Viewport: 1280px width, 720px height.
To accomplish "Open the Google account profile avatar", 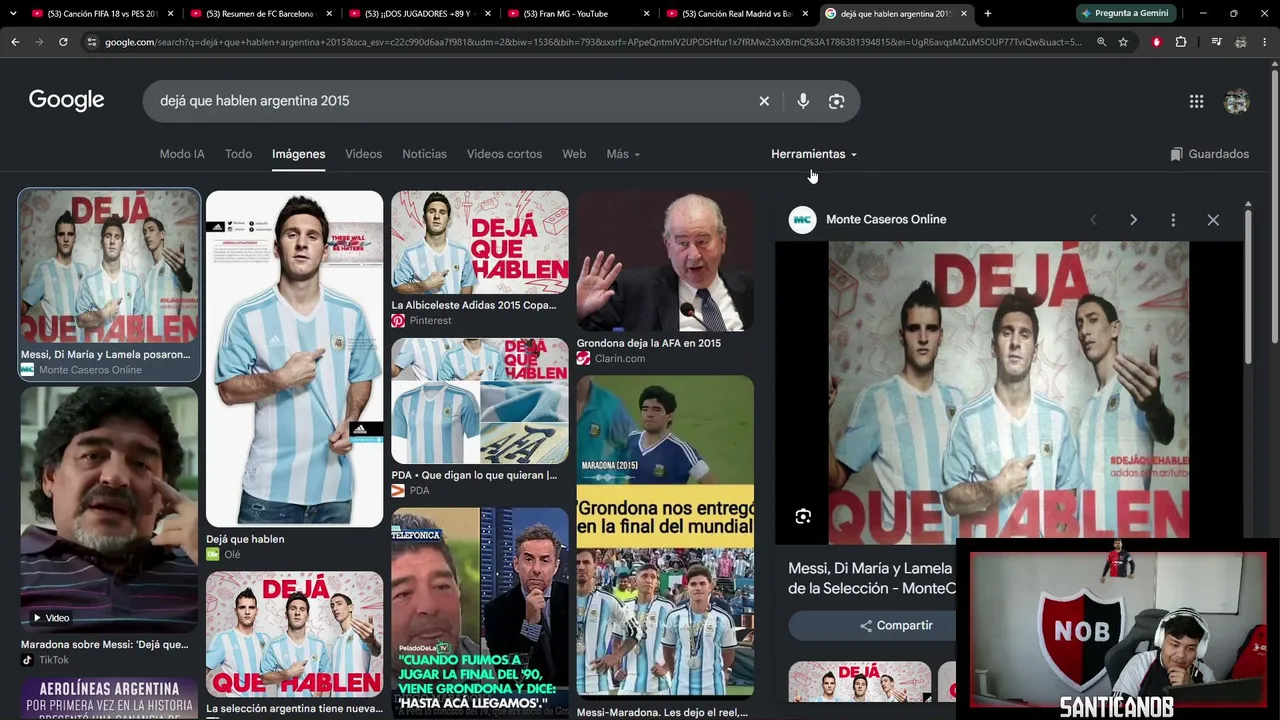I will pos(1237,101).
